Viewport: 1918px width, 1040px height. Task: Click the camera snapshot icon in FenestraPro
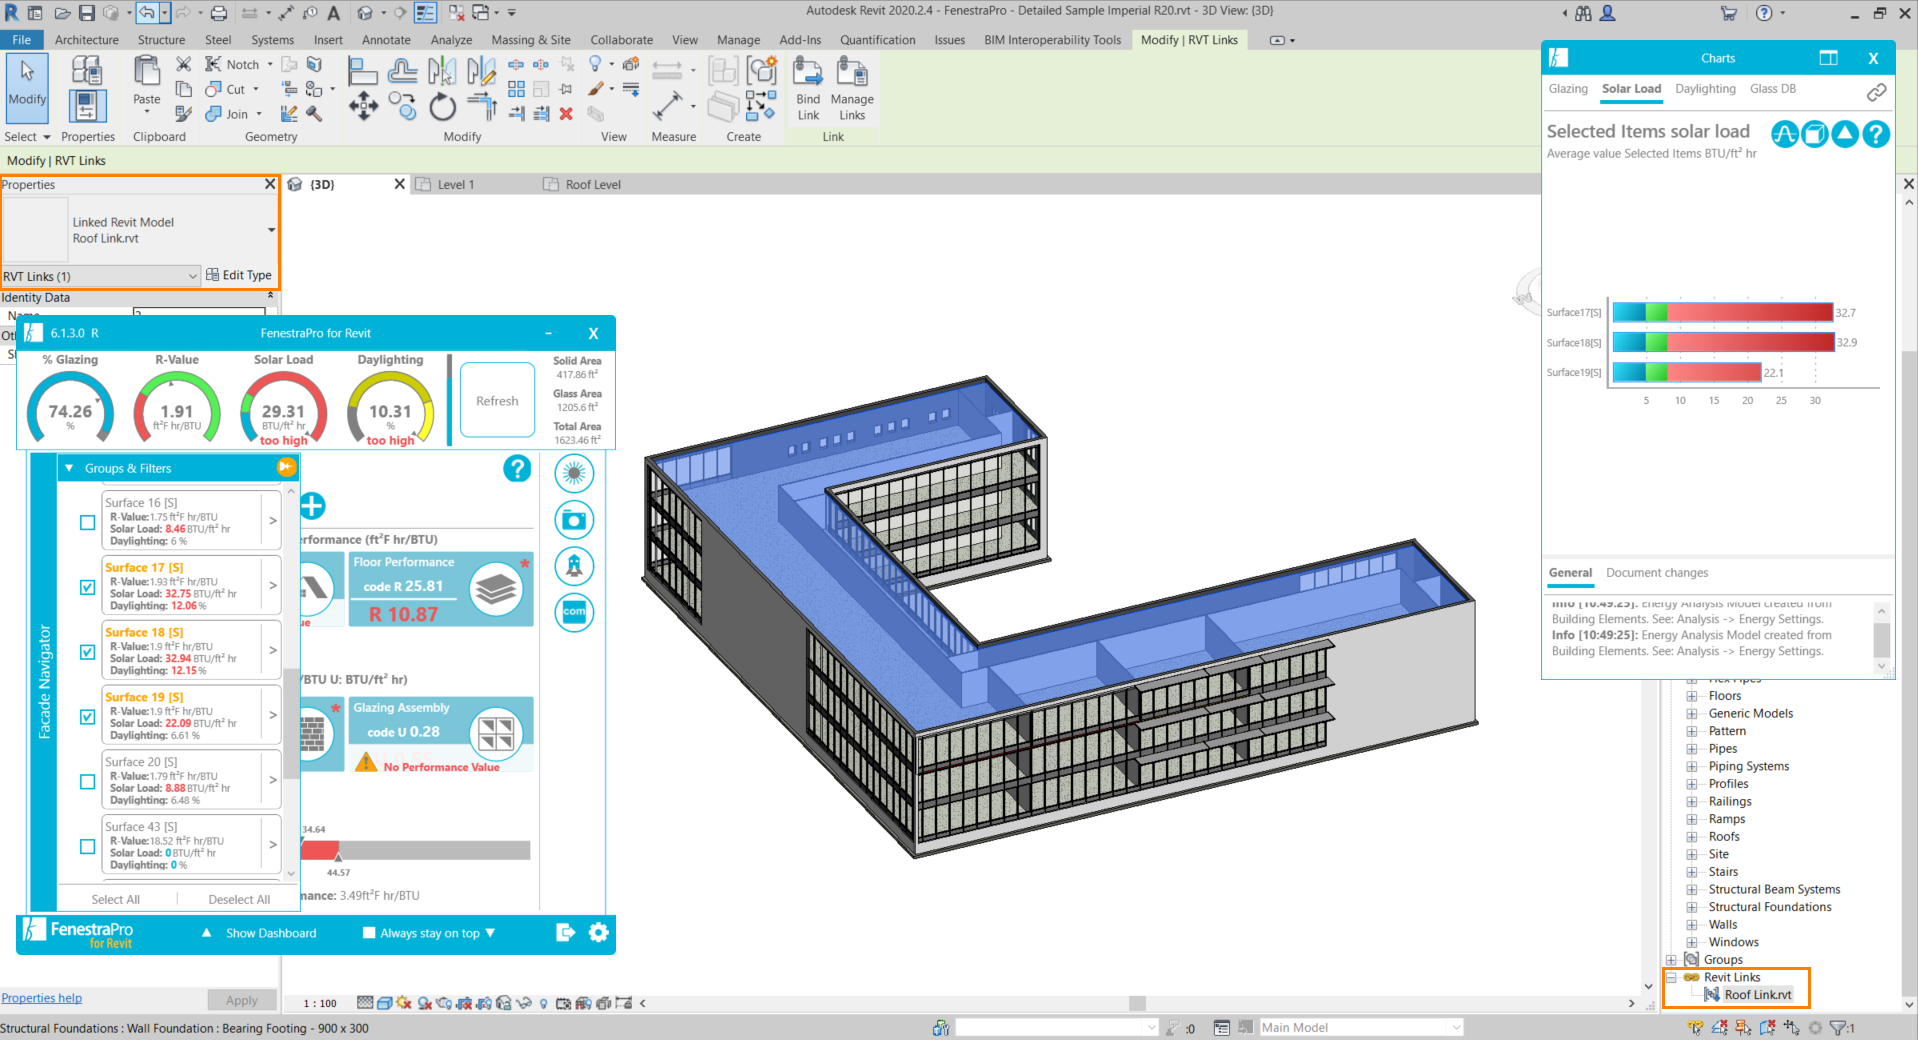574,520
